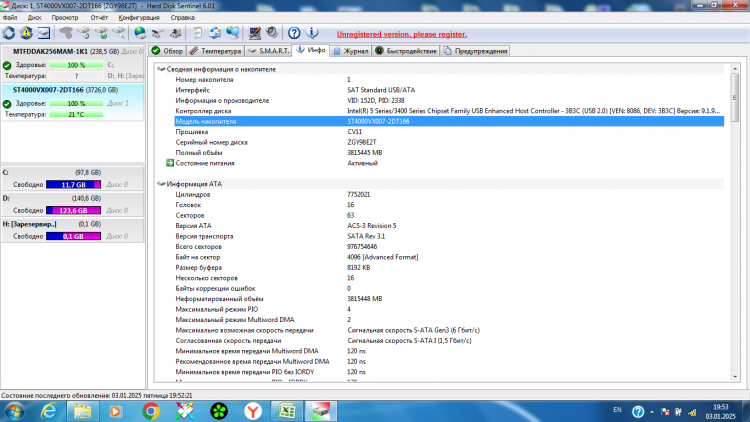Open the Отчёт menu
The height and width of the screenshot is (422, 750).
[99, 18]
